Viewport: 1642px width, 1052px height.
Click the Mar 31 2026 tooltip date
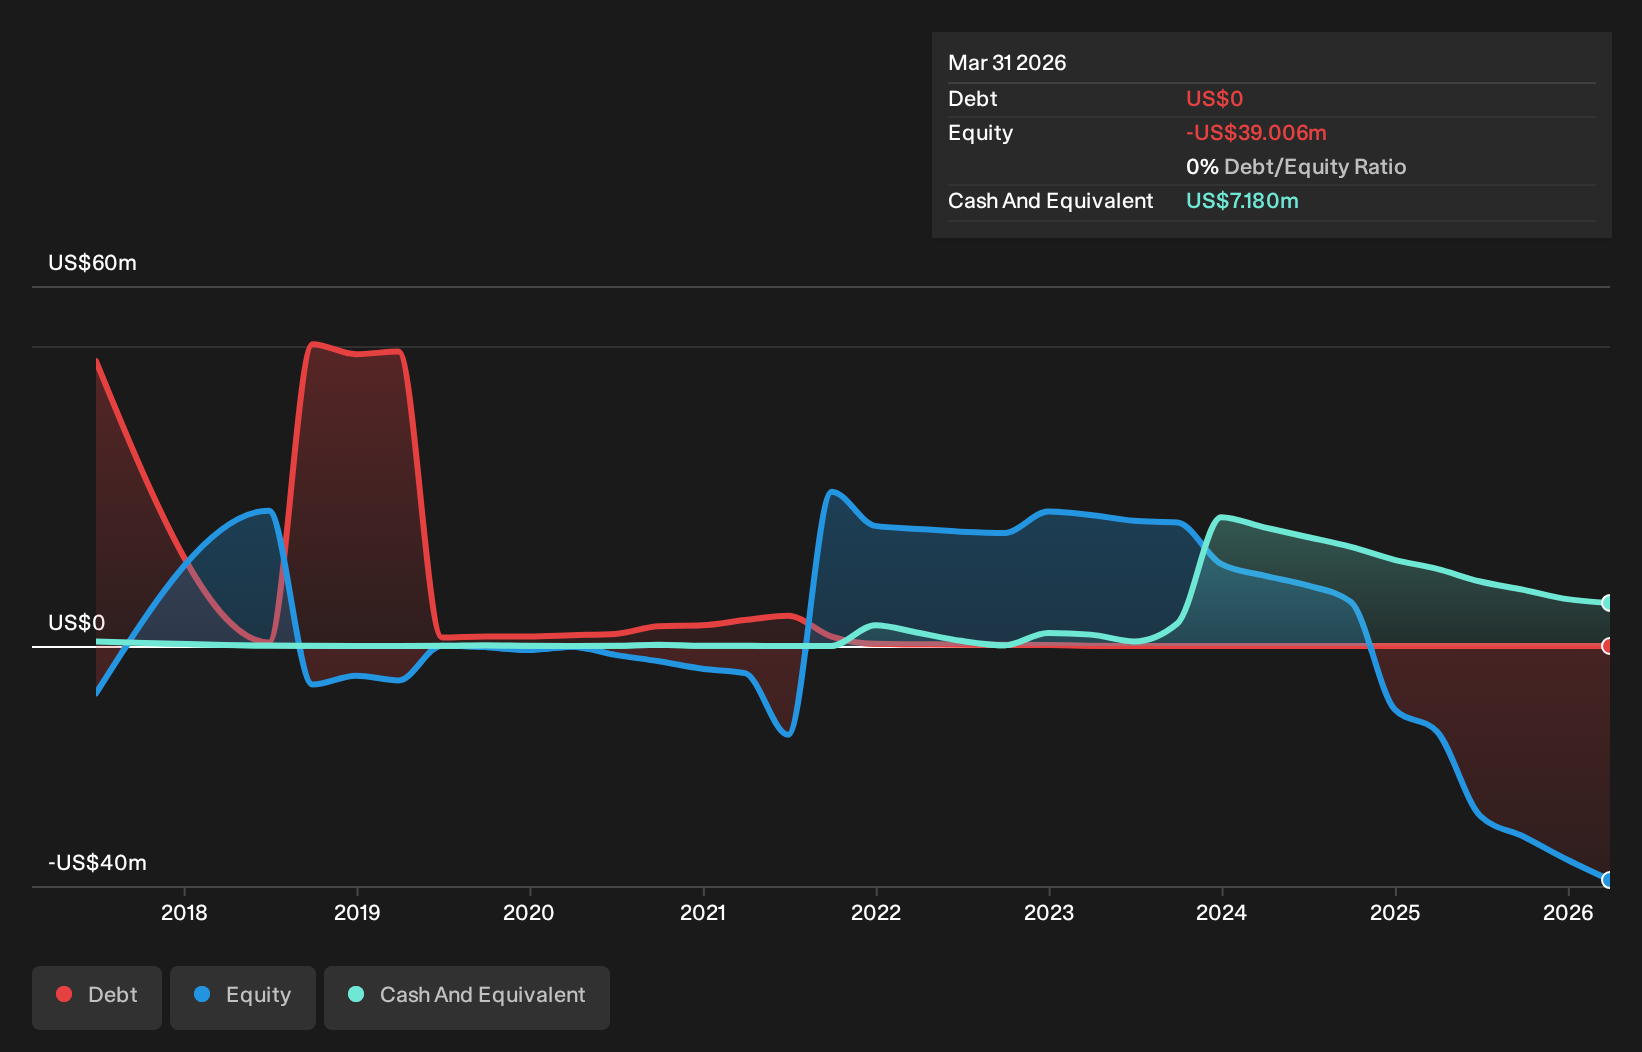(1007, 63)
